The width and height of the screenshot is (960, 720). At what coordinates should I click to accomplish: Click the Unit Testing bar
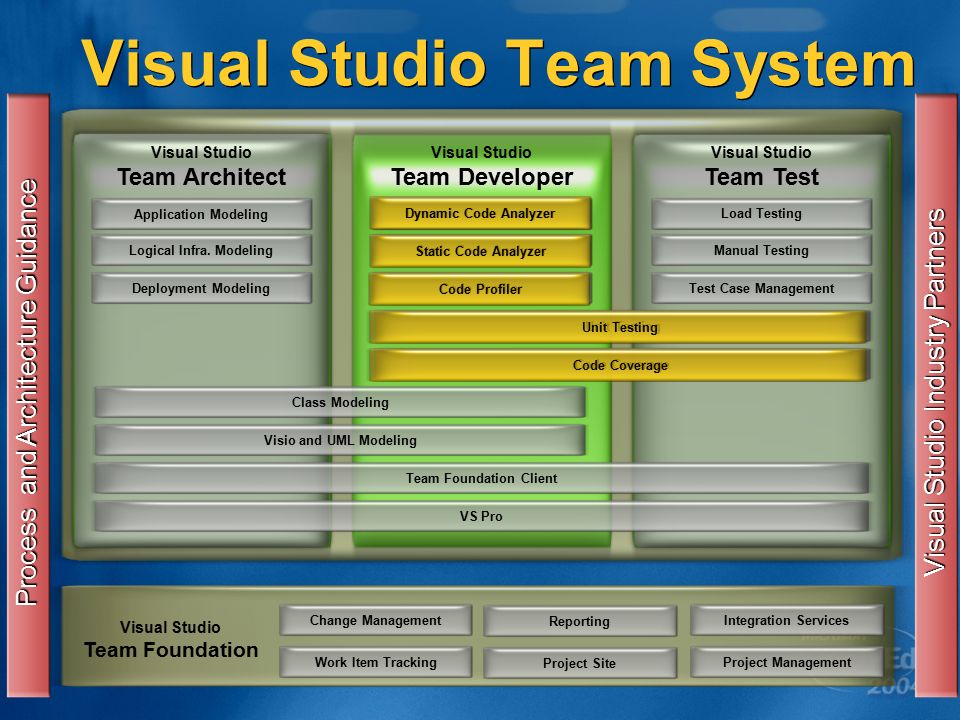pos(620,328)
